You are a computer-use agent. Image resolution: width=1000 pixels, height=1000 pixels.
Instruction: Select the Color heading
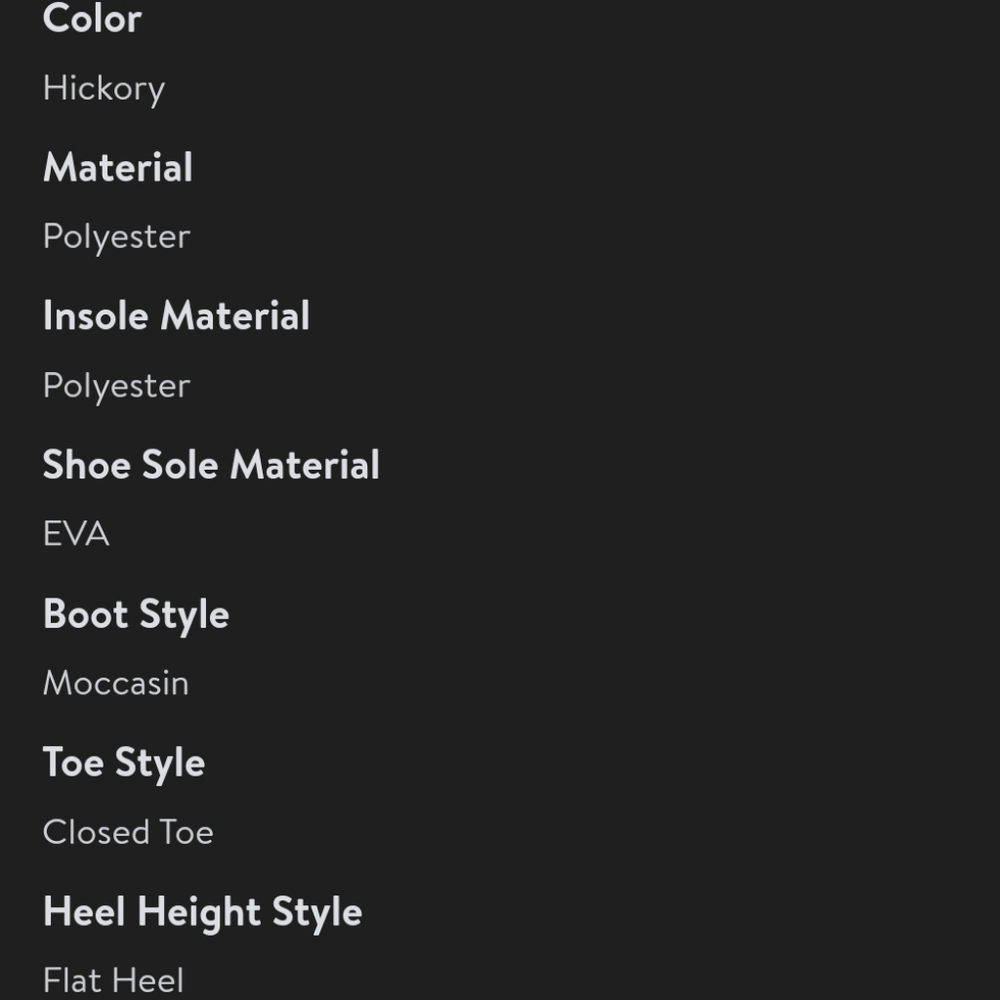[92, 18]
